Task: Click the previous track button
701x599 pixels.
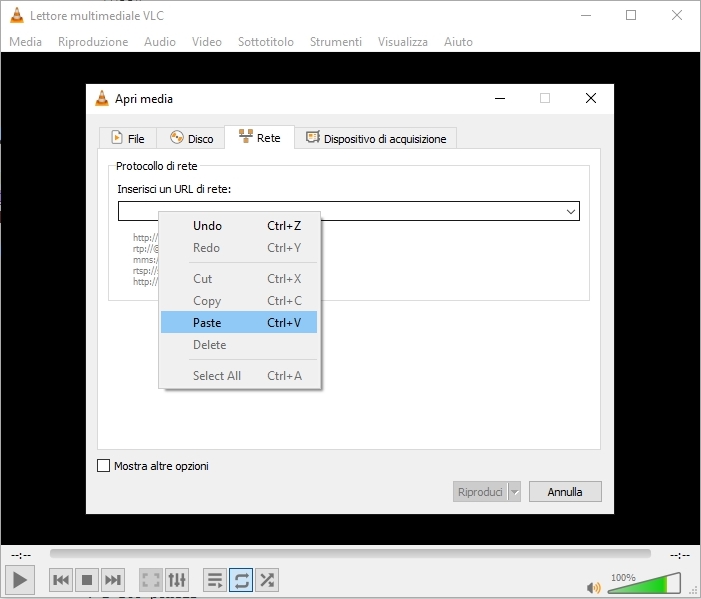Action: click(61, 580)
